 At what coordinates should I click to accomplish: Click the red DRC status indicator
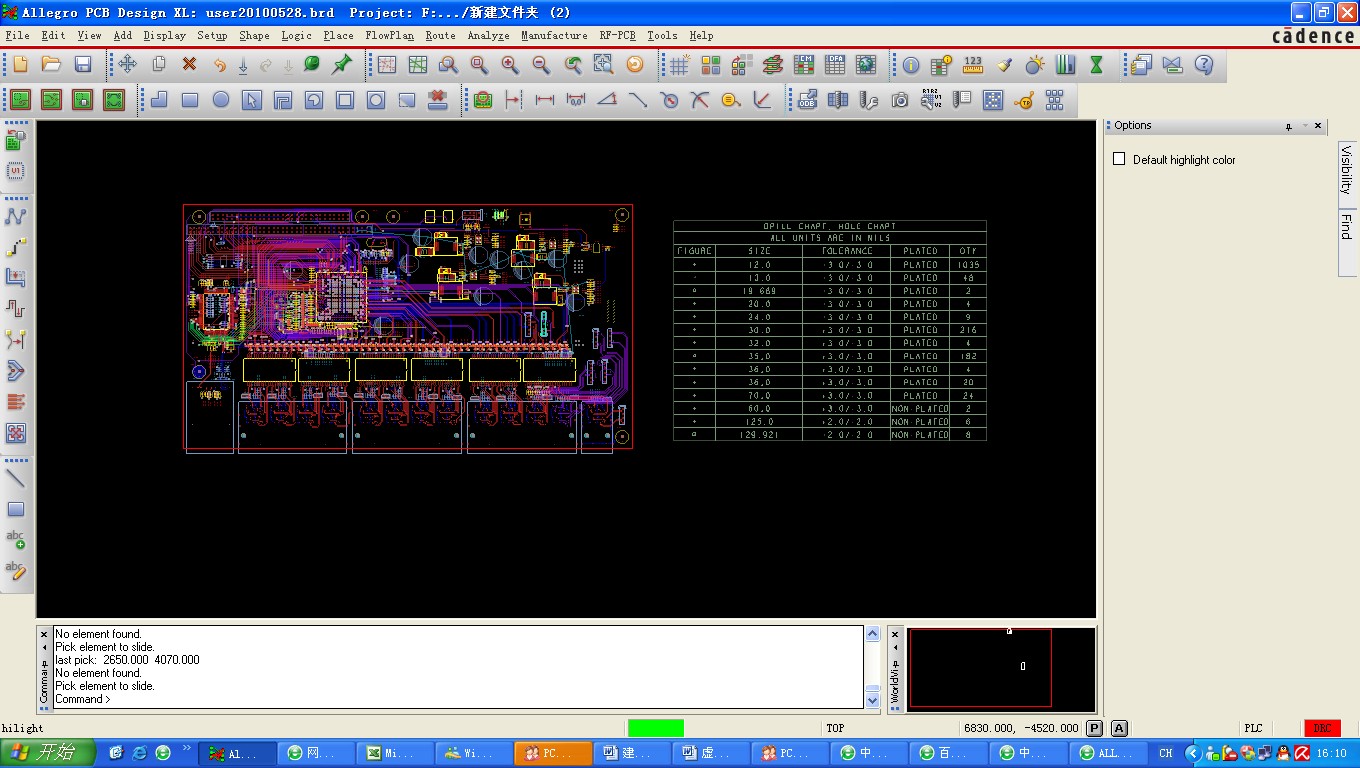1322,728
